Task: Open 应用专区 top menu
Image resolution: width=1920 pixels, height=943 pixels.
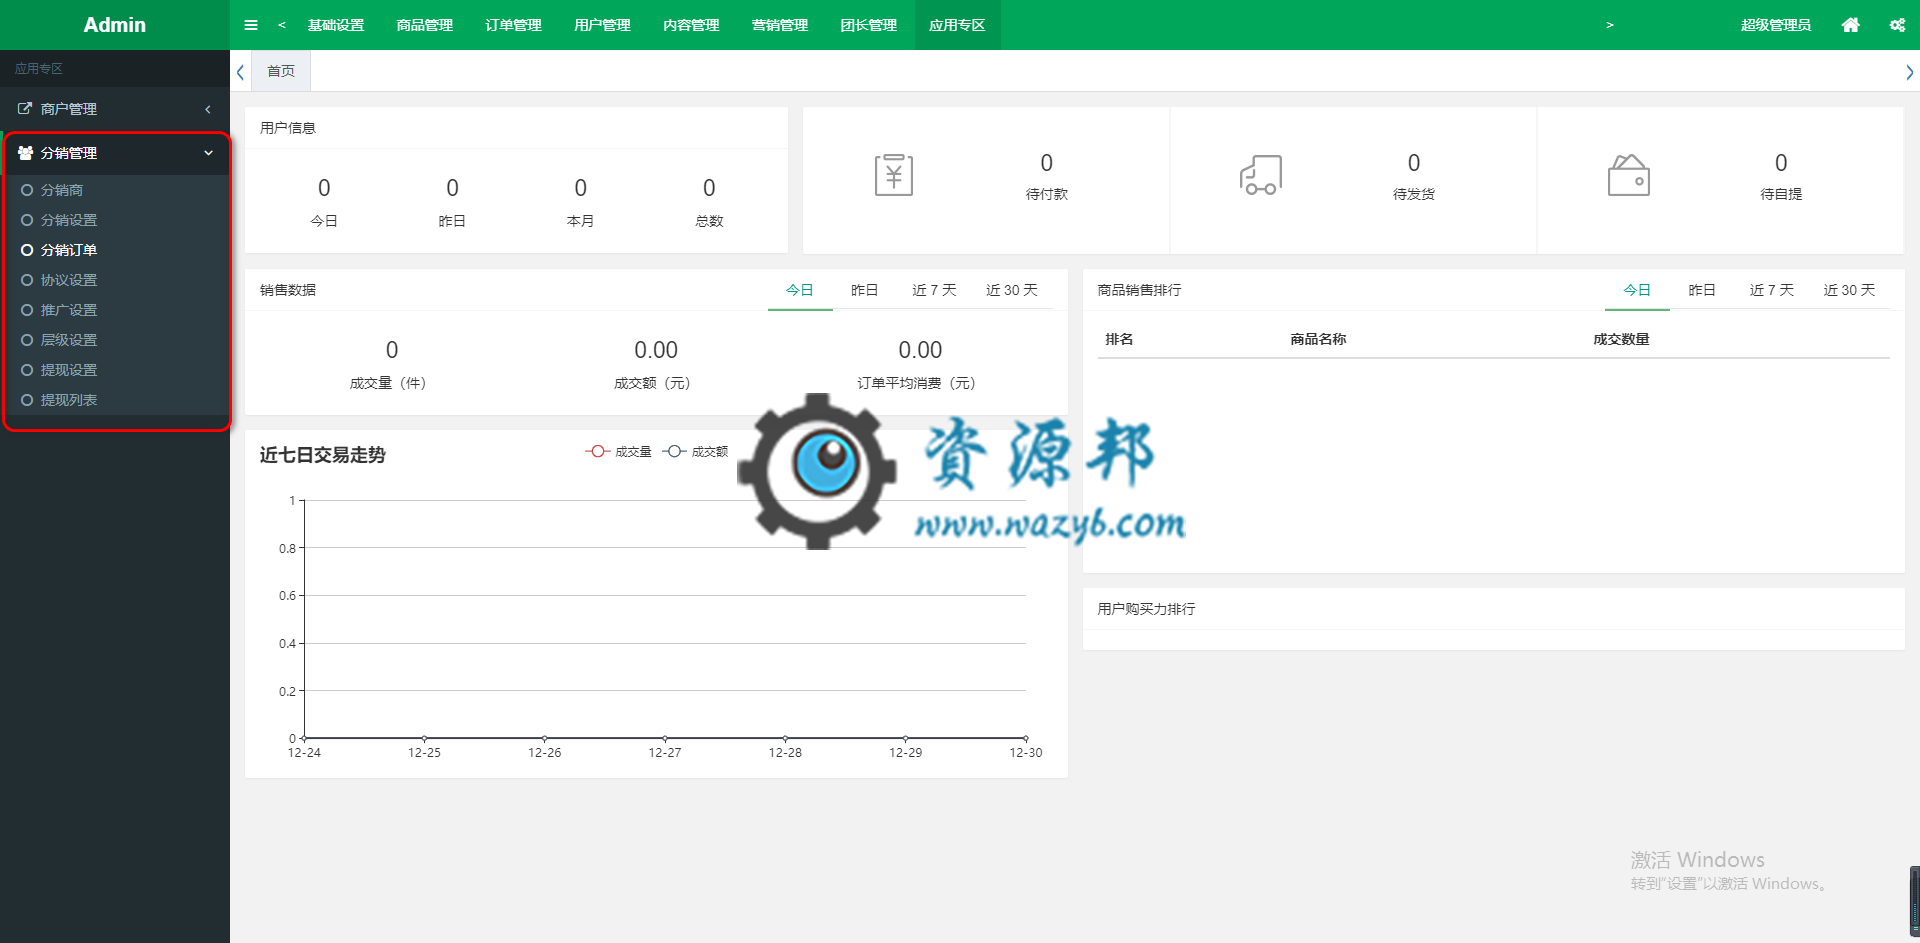Action: click(x=957, y=25)
